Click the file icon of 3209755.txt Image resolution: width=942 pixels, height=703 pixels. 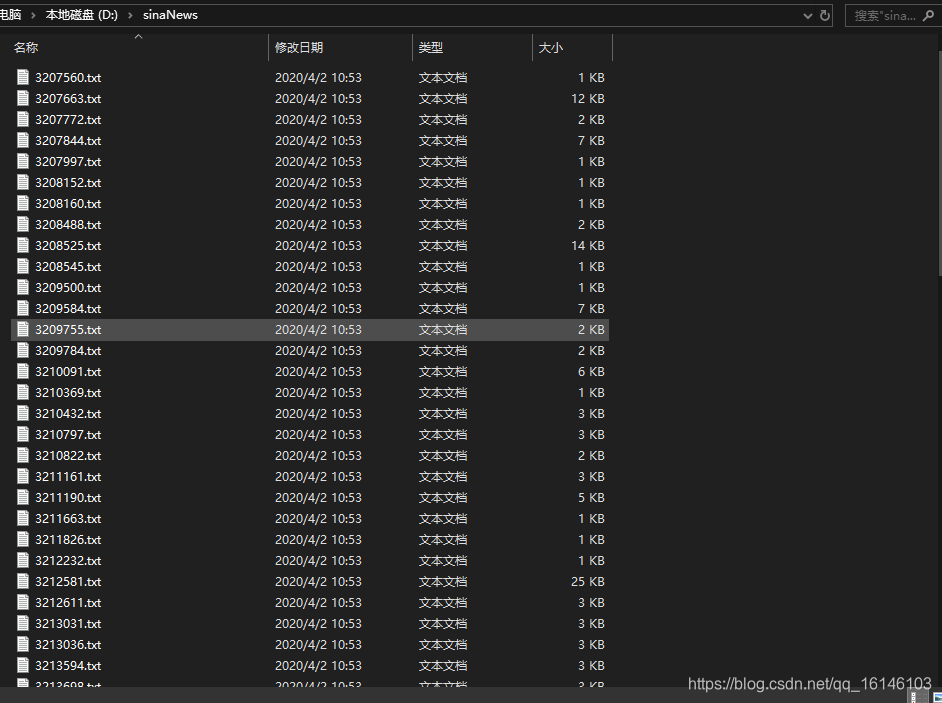(x=23, y=329)
